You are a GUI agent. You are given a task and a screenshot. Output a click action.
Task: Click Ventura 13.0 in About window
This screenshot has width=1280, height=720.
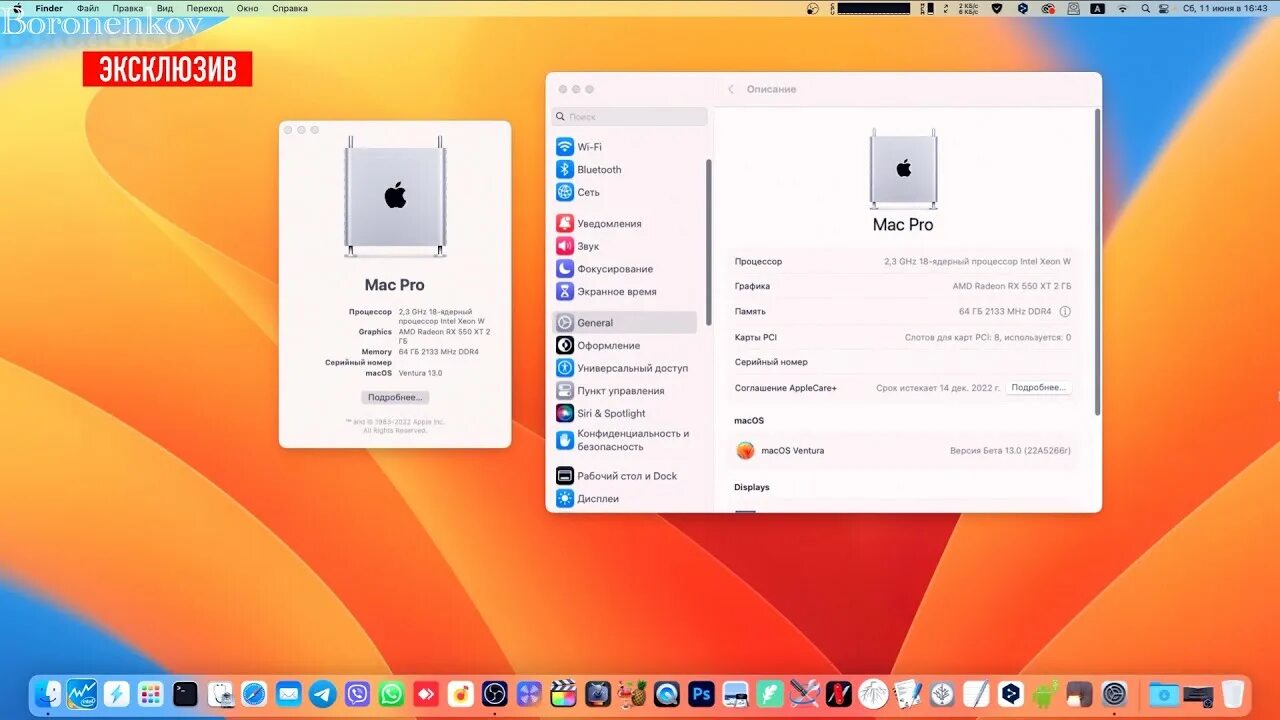coord(420,373)
